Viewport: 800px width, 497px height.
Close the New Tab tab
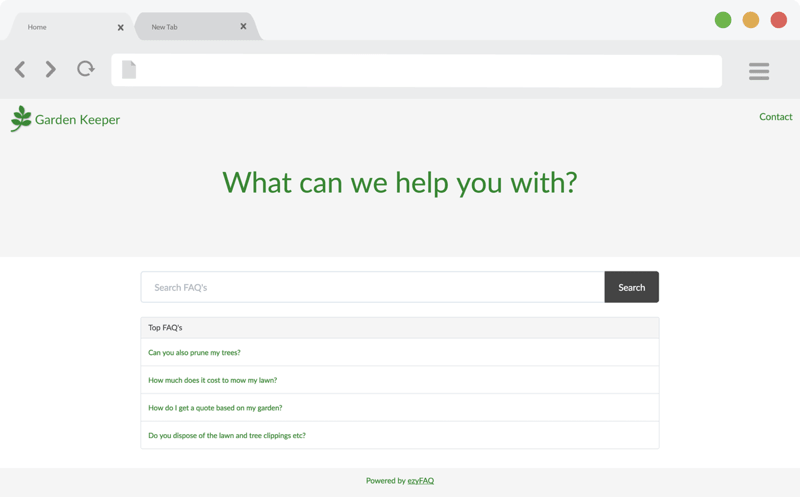pyautogui.click(x=243, y=27)
